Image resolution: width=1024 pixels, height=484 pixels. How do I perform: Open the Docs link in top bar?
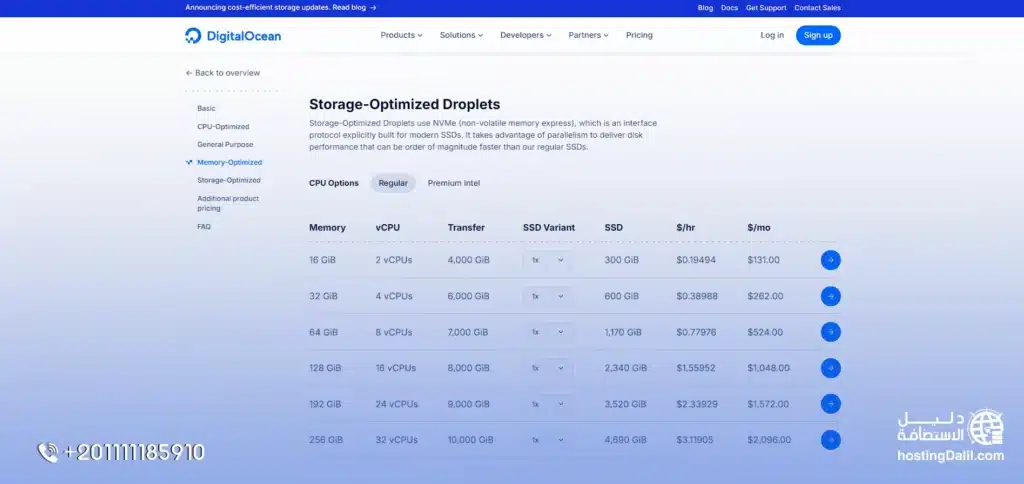[729, 8]
